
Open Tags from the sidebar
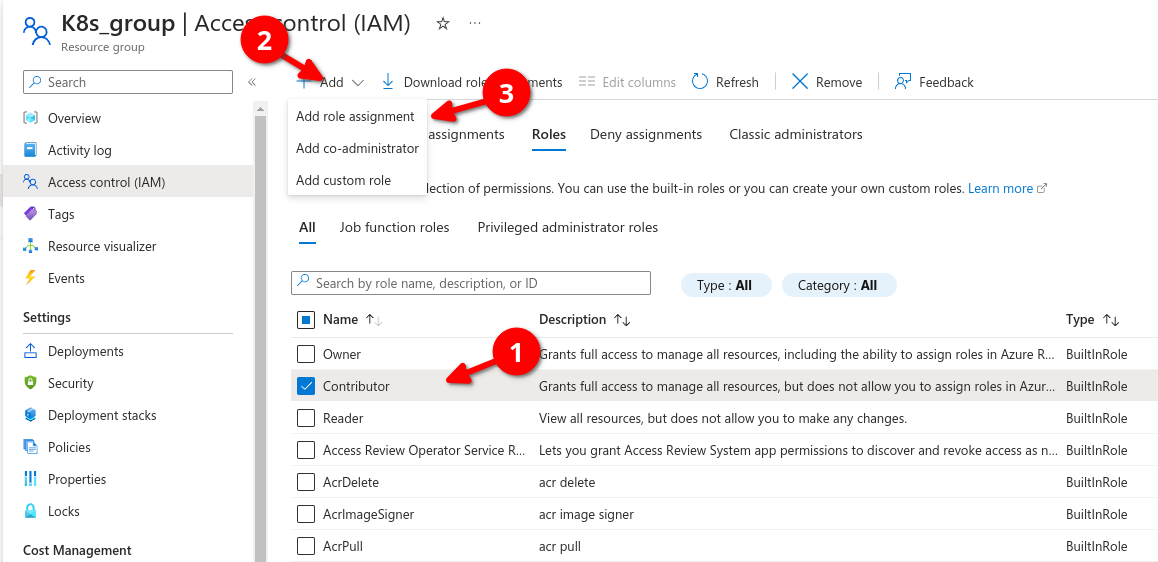61,214
